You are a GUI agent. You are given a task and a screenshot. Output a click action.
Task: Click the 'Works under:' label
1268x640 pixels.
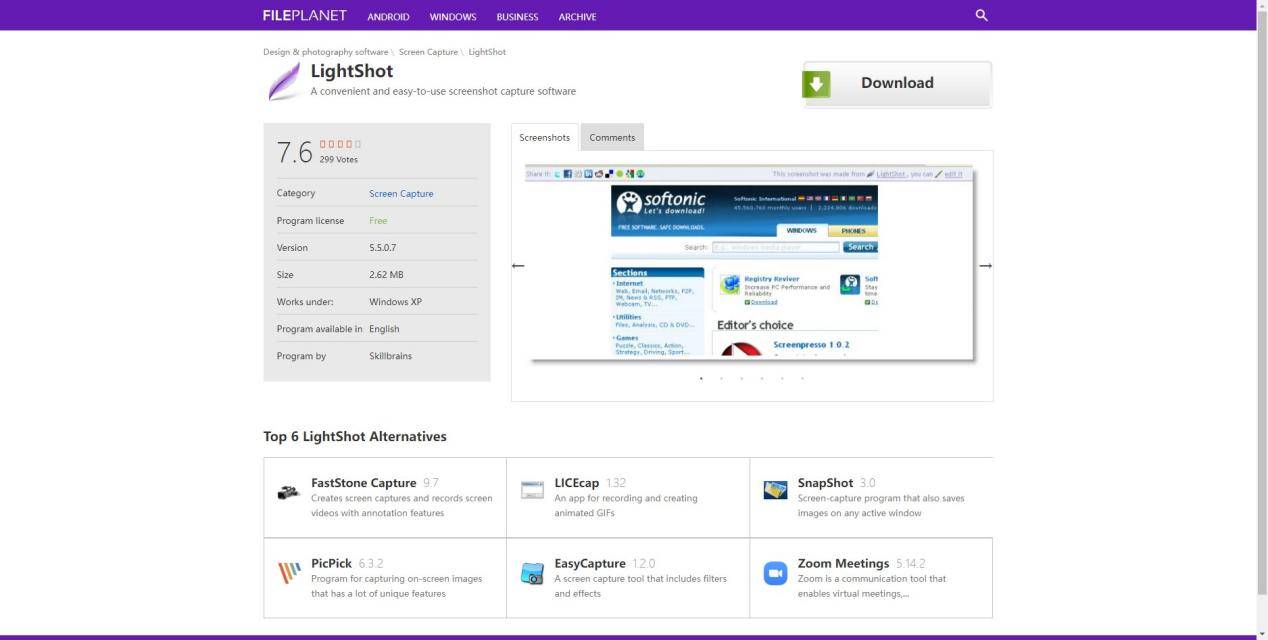[x=305, y=302]
